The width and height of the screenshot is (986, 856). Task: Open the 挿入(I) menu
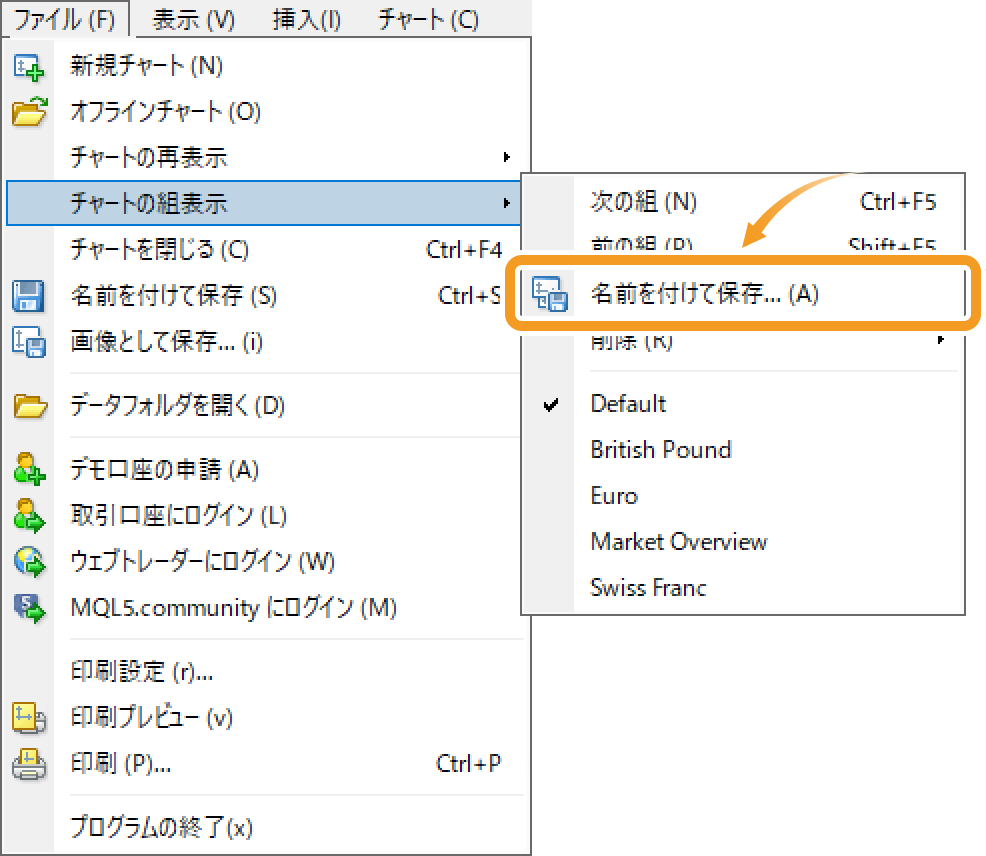click(x=307, y=19)
